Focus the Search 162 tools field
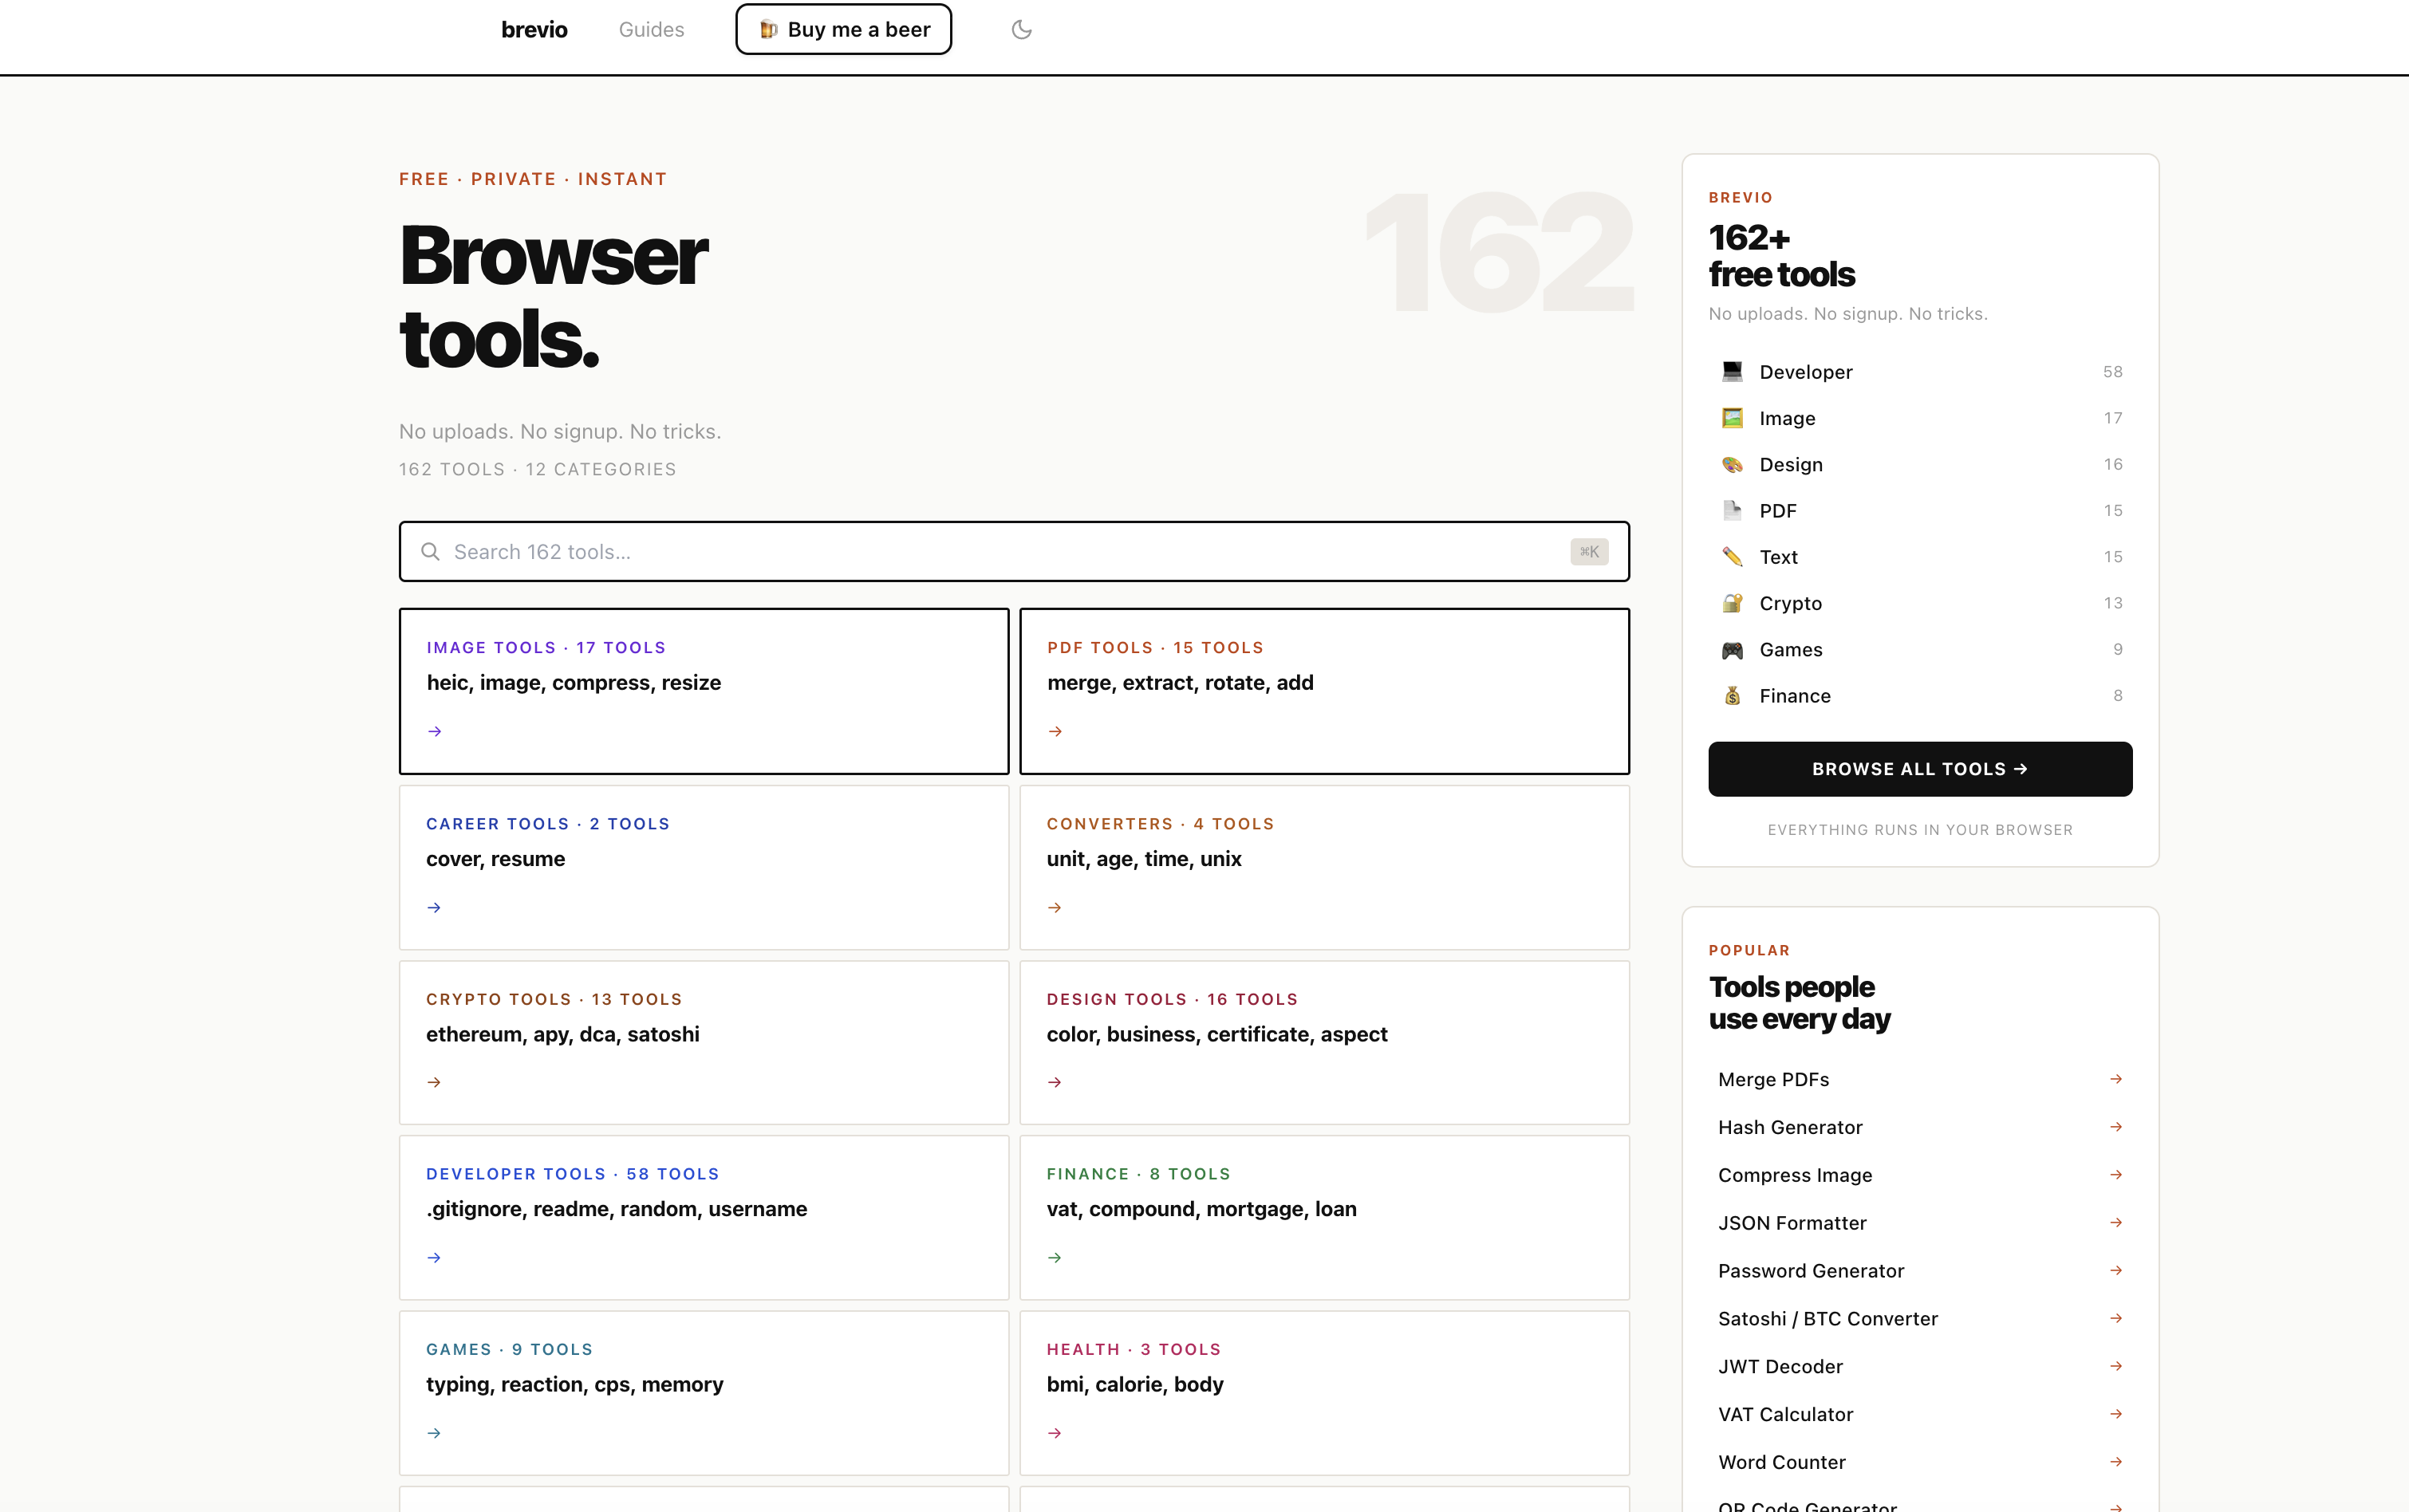The image size is (2409, 1512). [x=1014, y=552]
